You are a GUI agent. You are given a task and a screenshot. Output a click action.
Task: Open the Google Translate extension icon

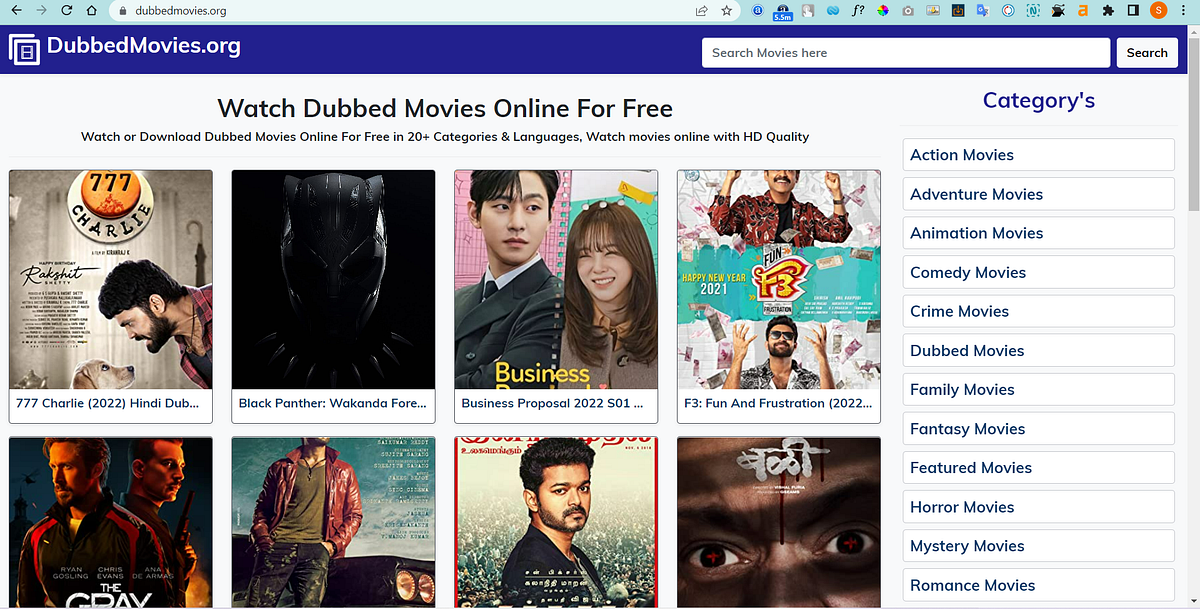(983, 11)
